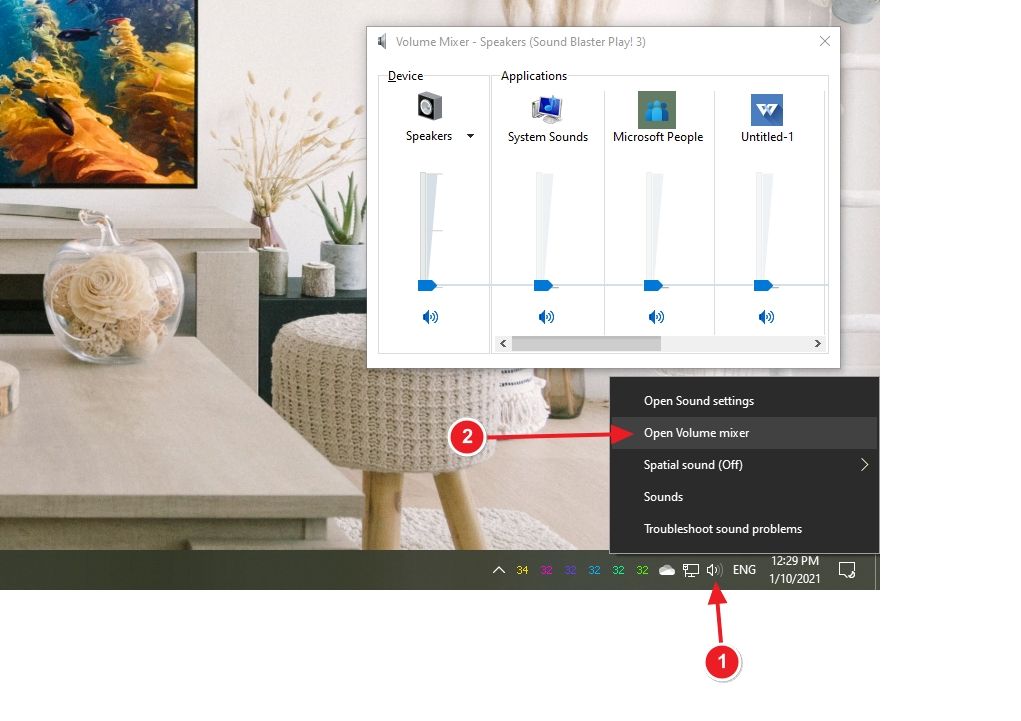Open the Action Center notifications icon

(x=847, y=570)
